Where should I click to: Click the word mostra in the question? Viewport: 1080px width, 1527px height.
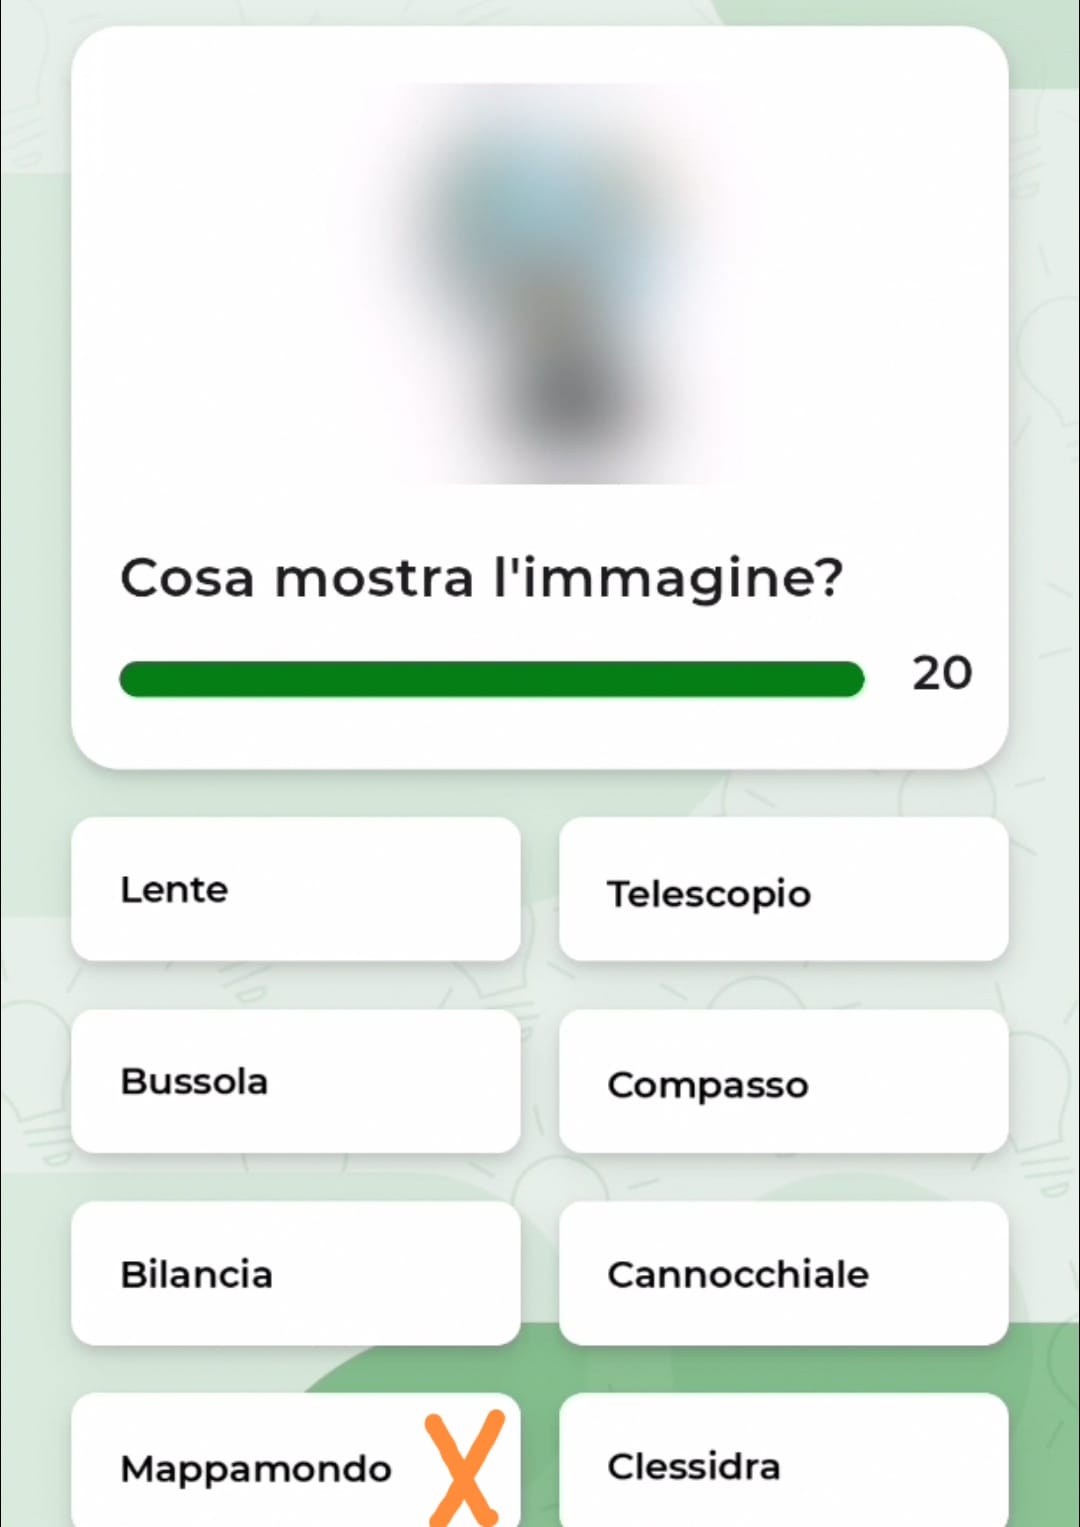click(373, 579)
